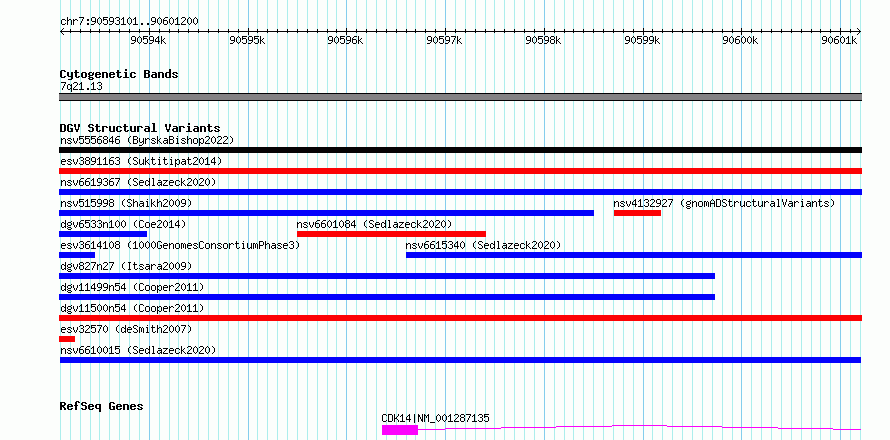Click the label dgv827n27 (Itsara2009)
The height and width of the screenshot is (440, 890).
(126, 266)
